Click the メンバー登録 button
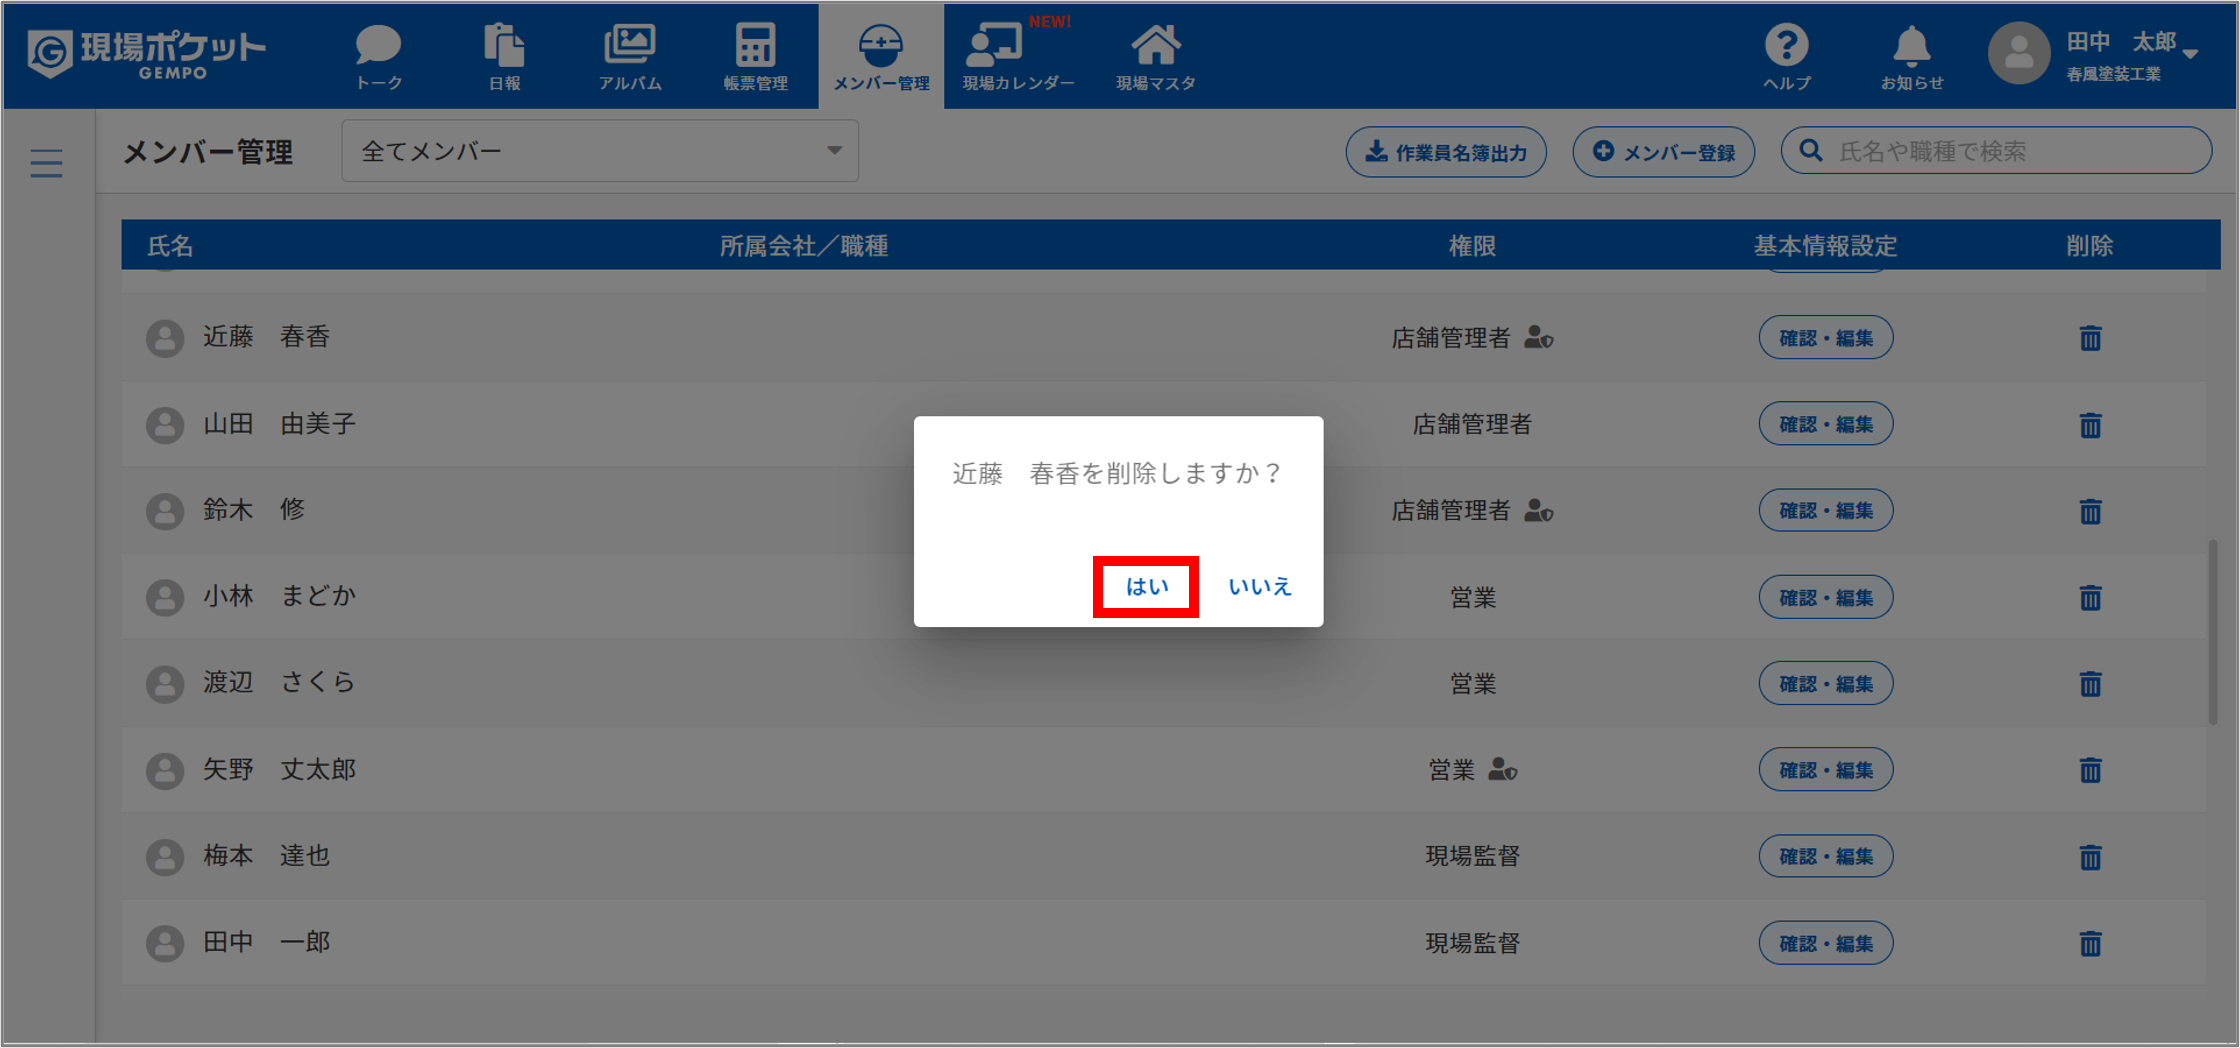 point(1663,152)
